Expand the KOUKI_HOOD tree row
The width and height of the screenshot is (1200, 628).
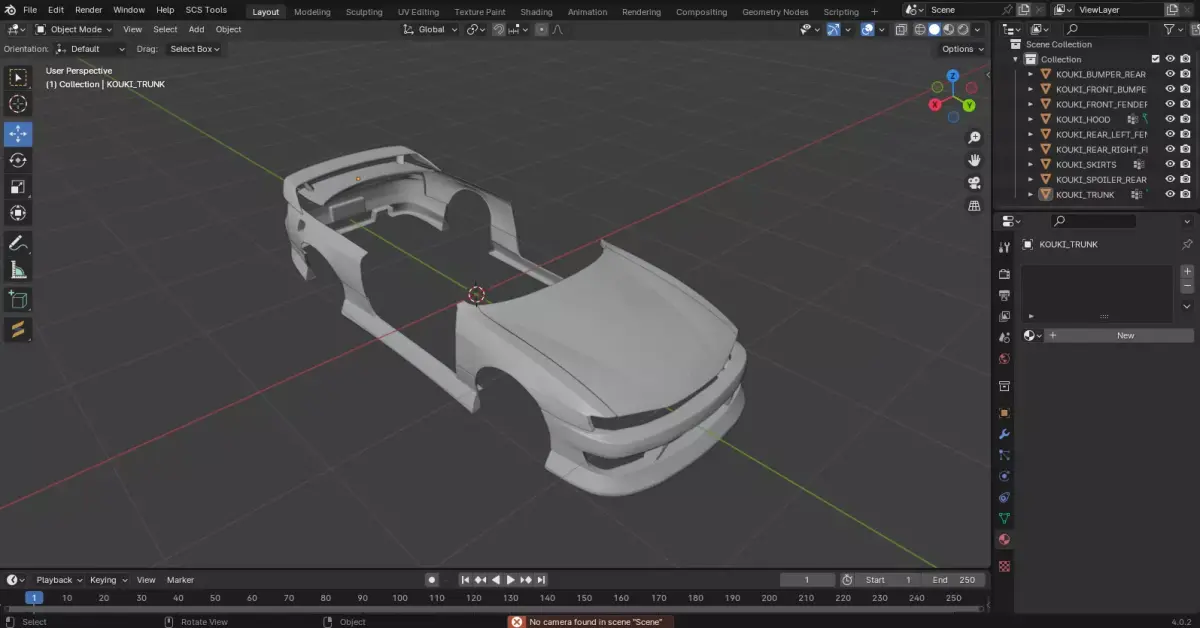[1031, 119]
